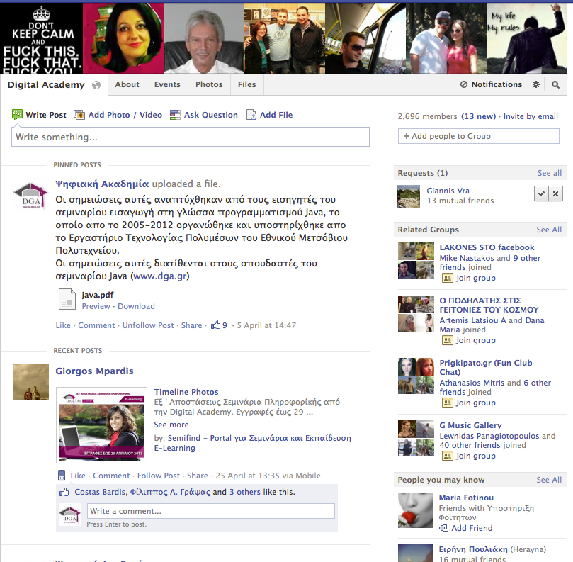Open Giorgos Mpardis profile name
The image size is (573, 562).
tap(94, 371)
